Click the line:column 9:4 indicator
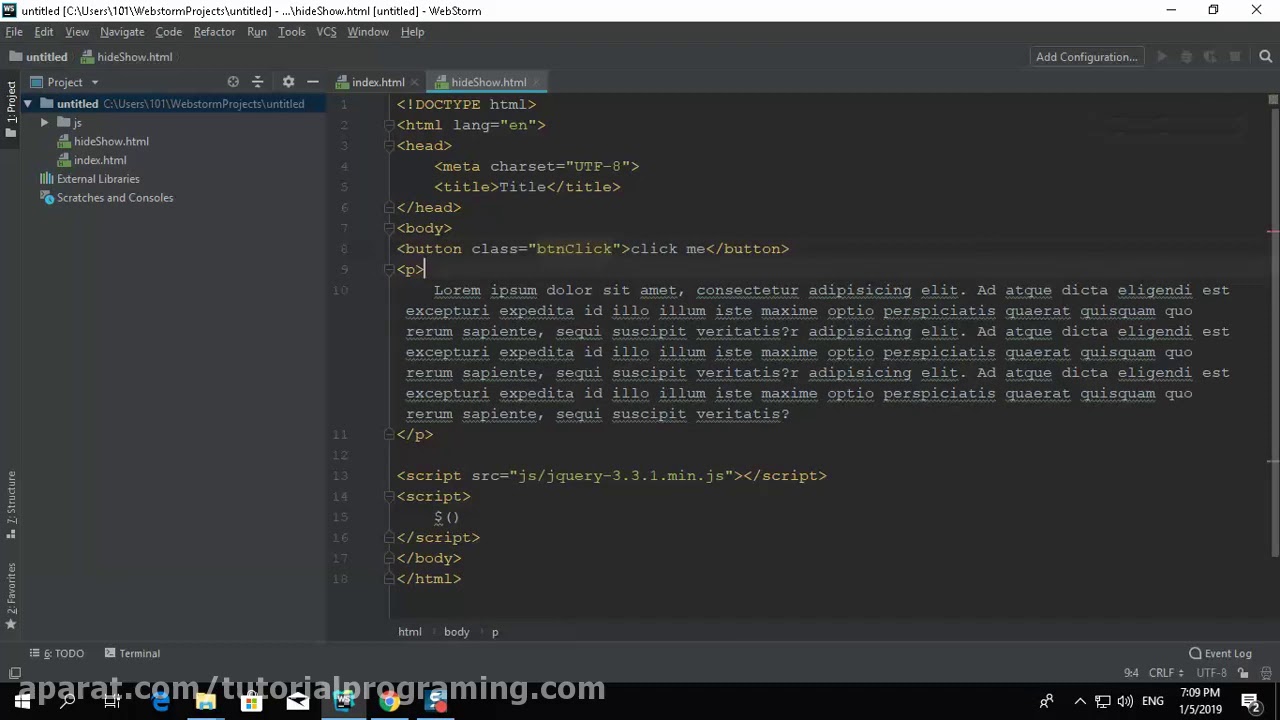This screenshot has width=1280, height=720. click(x=1131, y=673)
